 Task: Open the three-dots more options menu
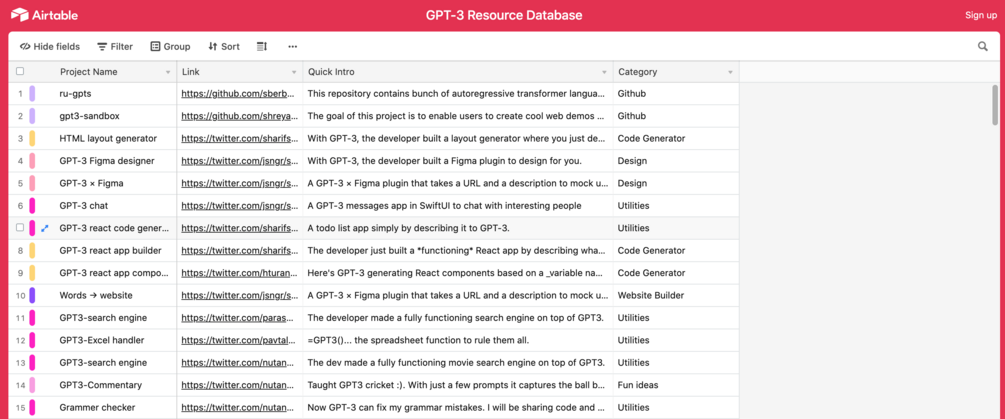point(292,46)
